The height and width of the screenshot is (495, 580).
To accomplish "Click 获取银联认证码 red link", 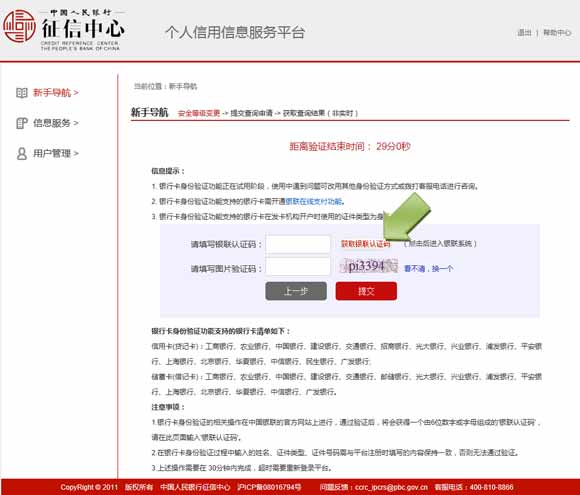I will click(x=365, y=244).
